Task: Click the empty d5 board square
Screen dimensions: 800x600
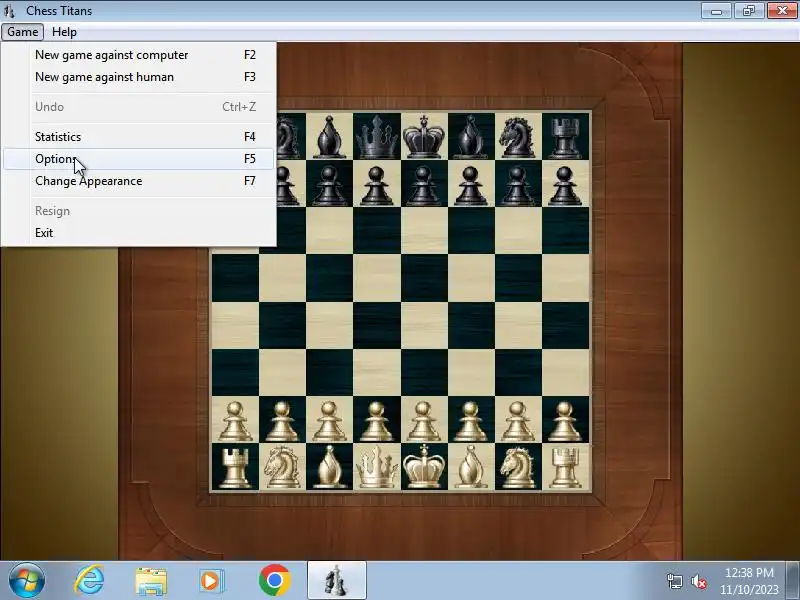Action: 377,278
